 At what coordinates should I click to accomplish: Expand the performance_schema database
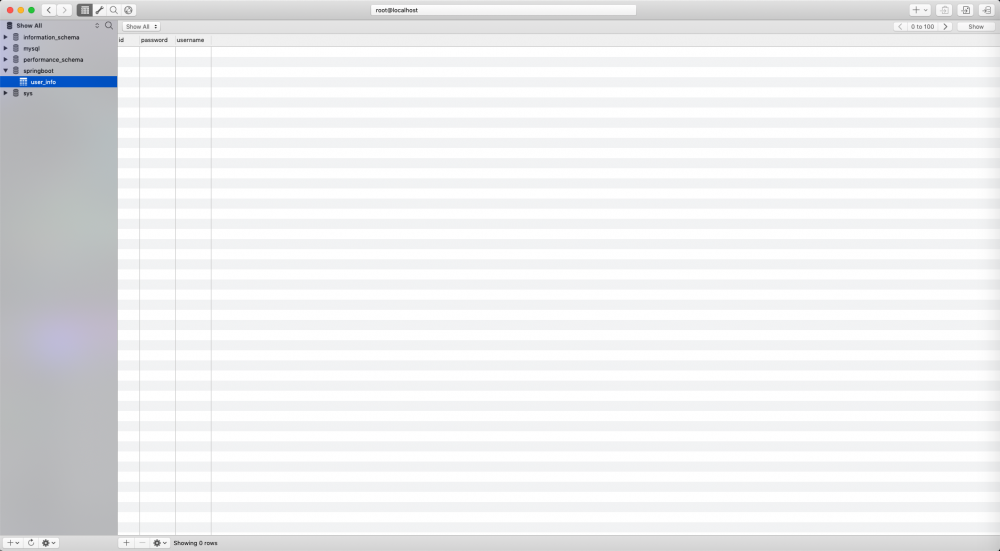[x=6, y=59]
